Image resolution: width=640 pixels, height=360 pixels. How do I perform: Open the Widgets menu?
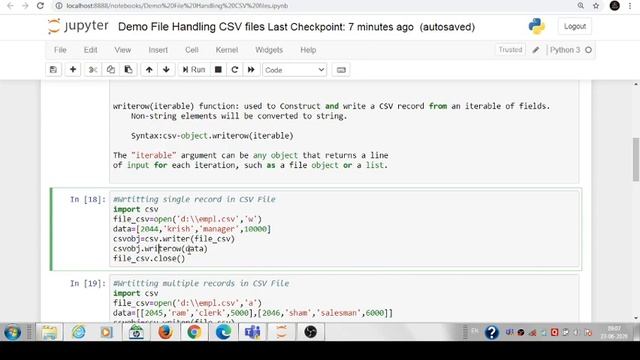(x=269, y=50)
